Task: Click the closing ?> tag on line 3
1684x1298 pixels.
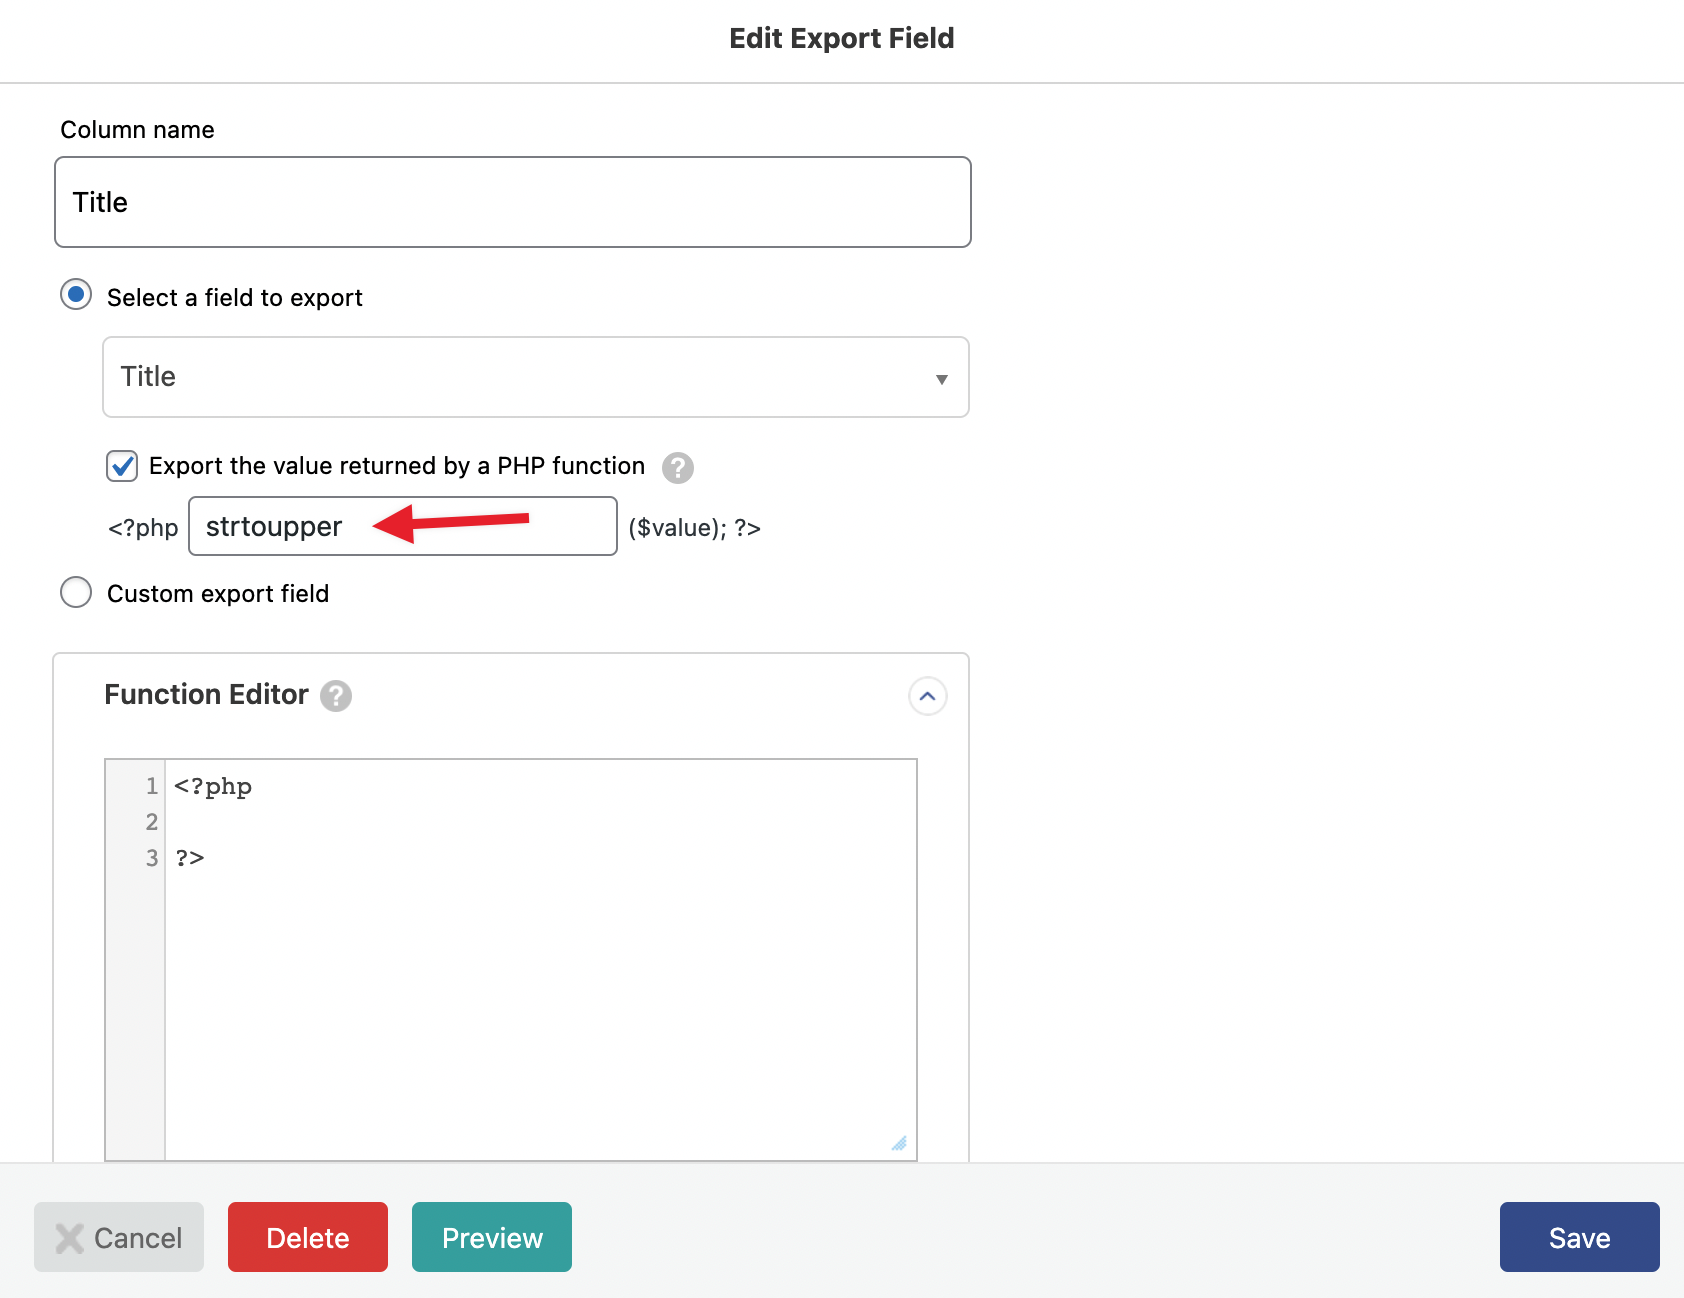Action: tap(190, 858)
